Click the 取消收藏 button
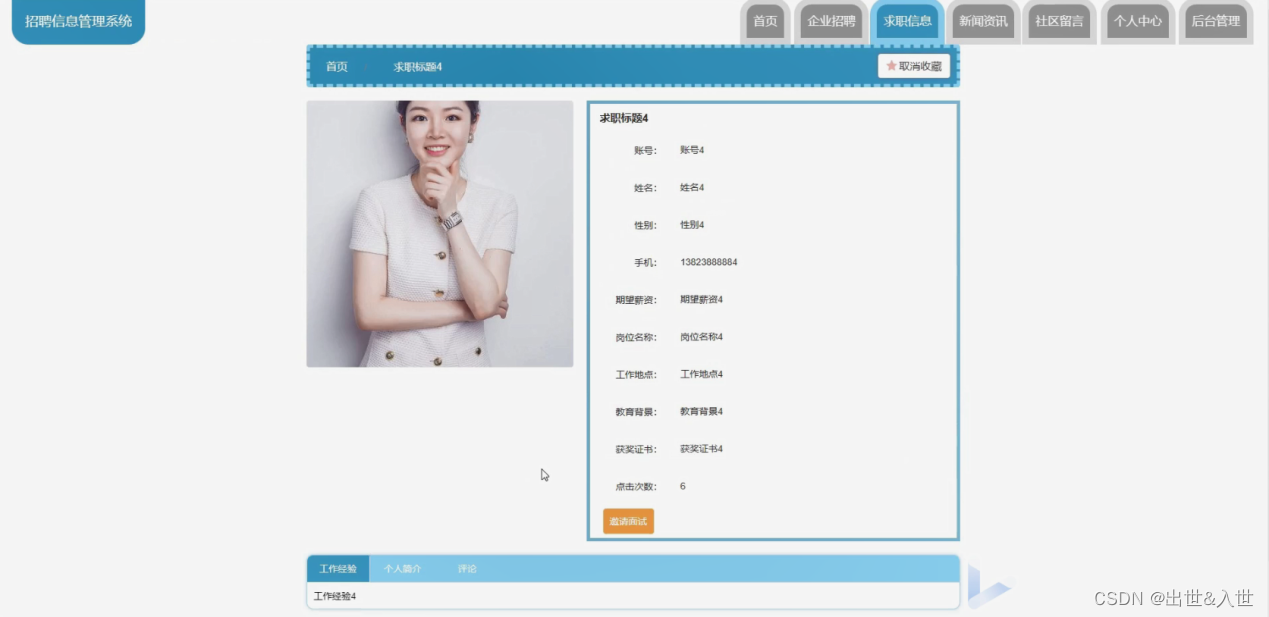This screenshot has width=1269, height=617. pyautogui.click(x=914, y=66)
